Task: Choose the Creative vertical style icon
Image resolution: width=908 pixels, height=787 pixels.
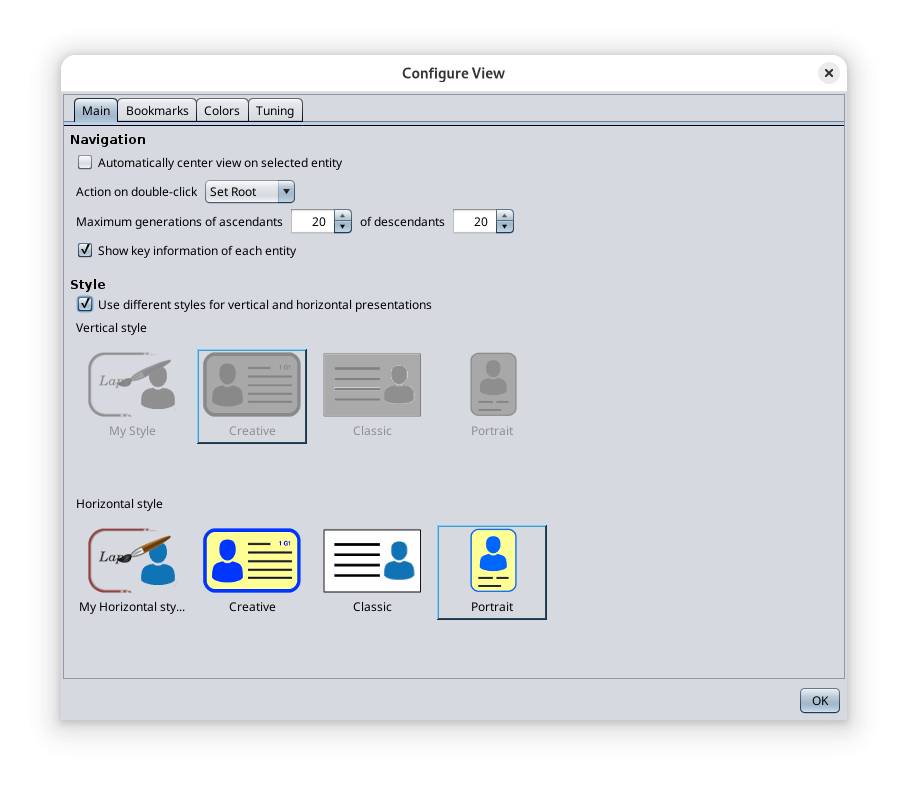Action: [252, 385]
